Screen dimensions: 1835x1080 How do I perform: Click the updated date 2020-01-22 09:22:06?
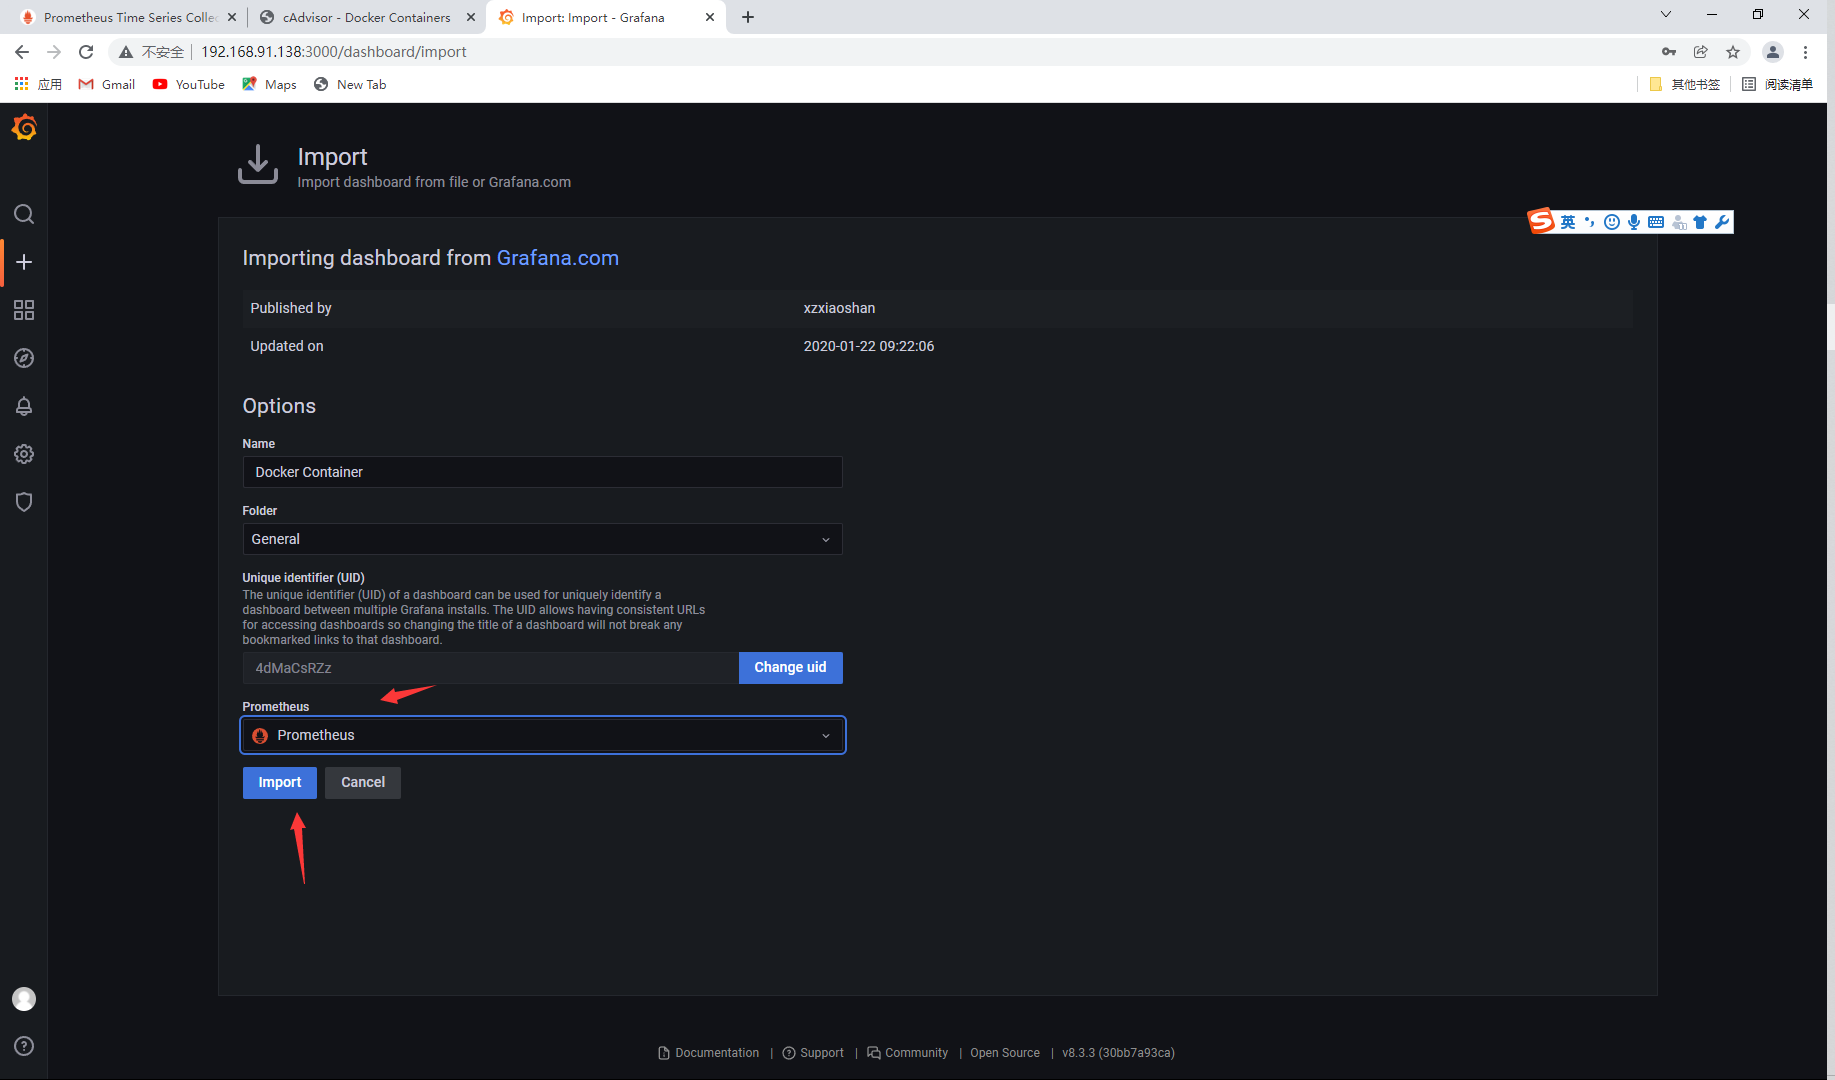(869, 346)
